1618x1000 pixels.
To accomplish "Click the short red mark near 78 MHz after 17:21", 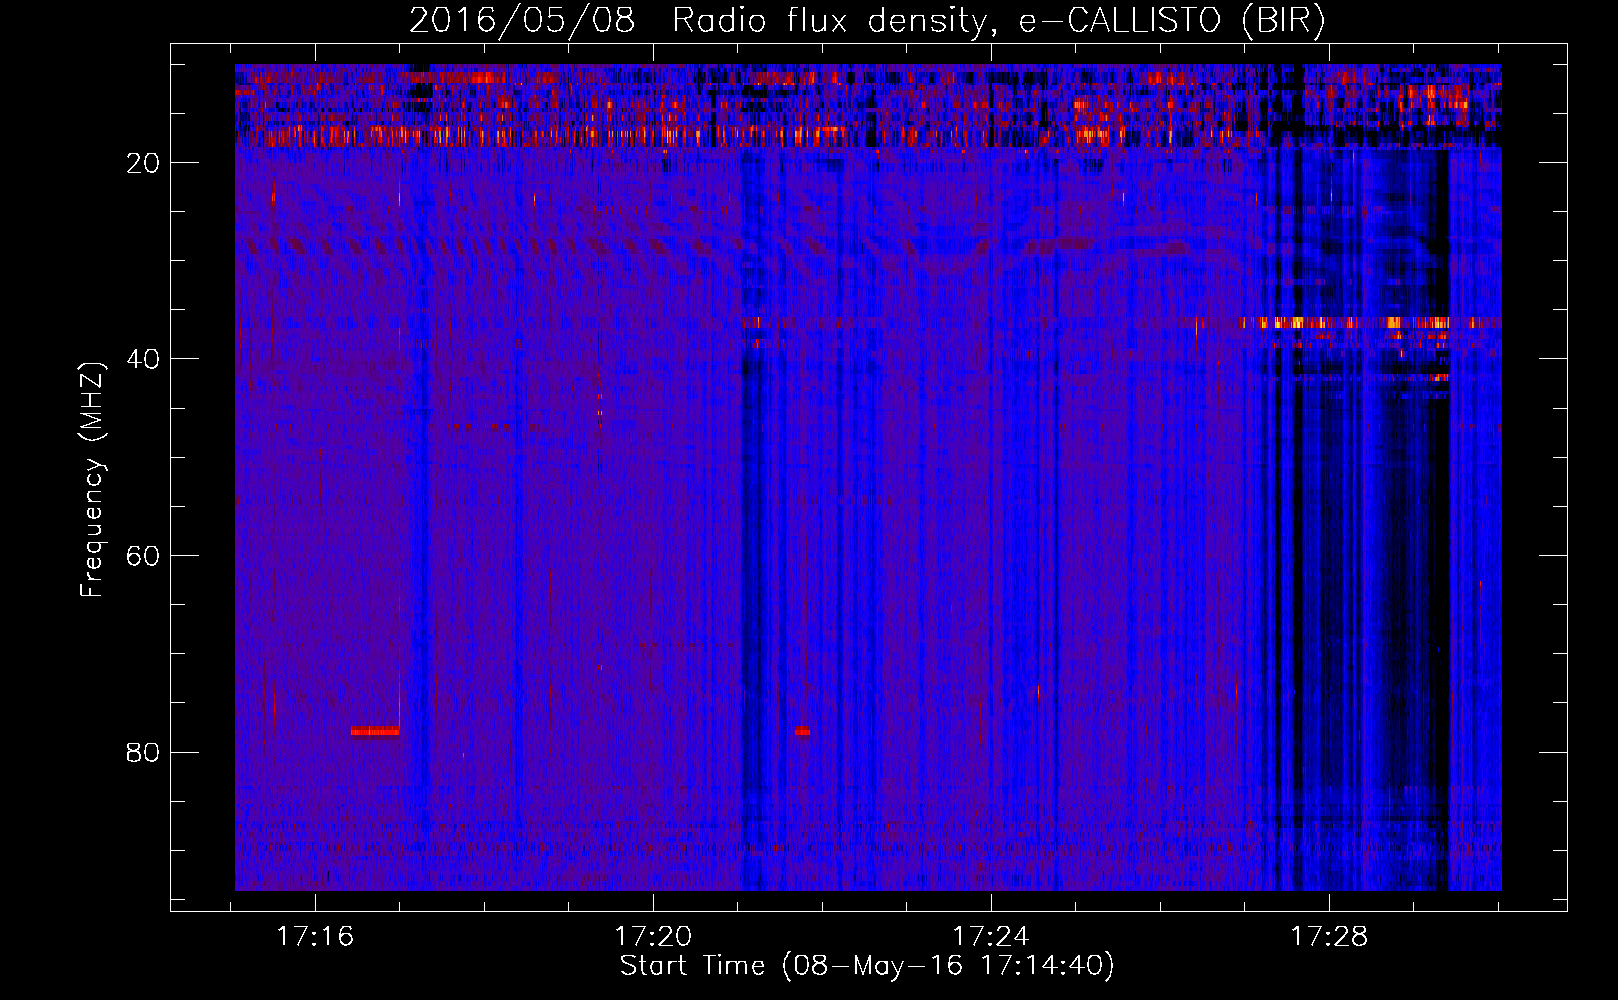I will coord(802,731).
